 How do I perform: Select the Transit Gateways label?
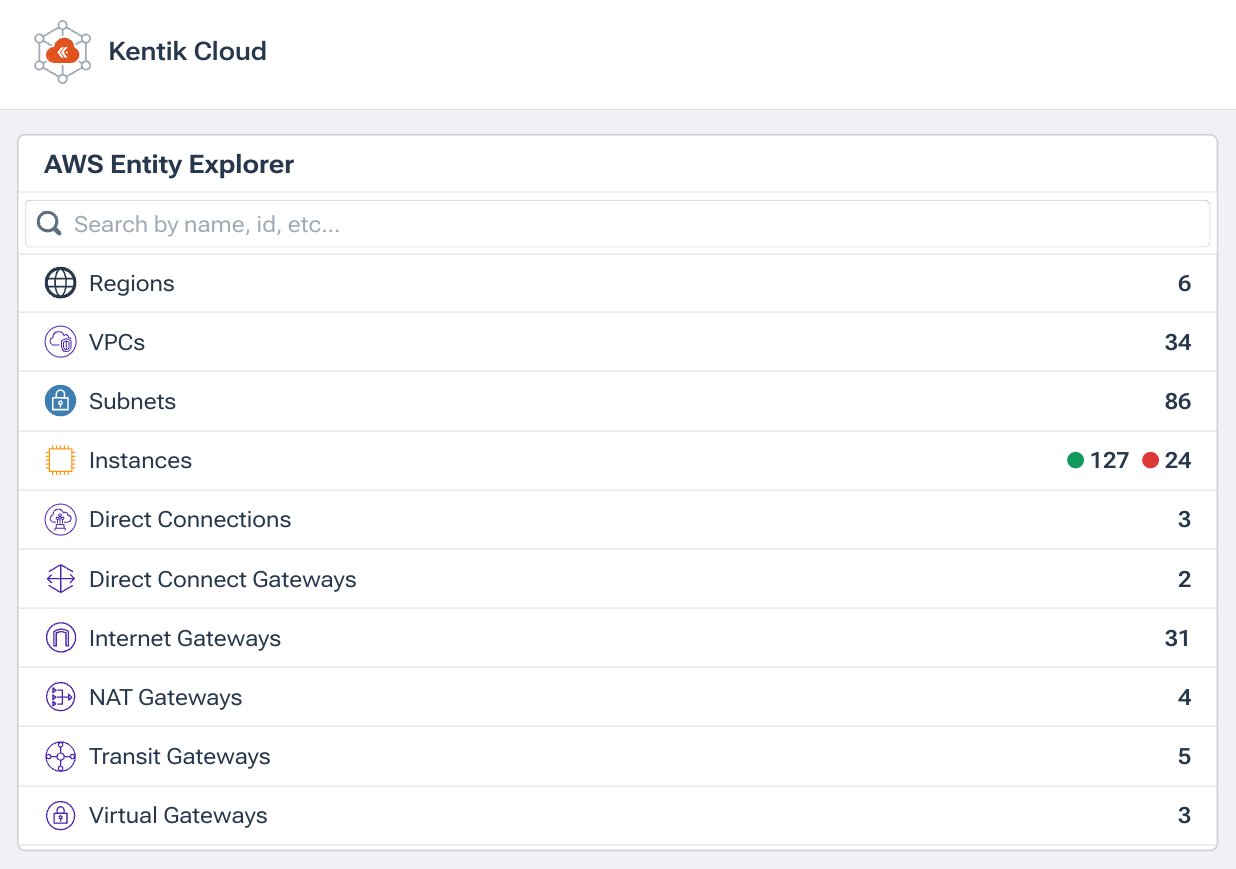[179, 756]
